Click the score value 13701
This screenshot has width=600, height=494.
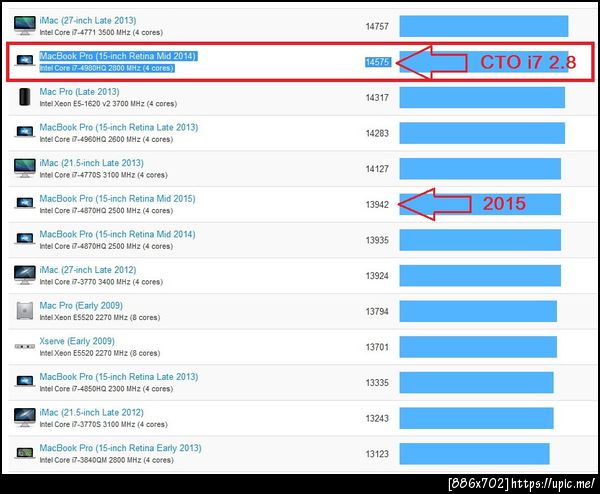click(377, 347)
